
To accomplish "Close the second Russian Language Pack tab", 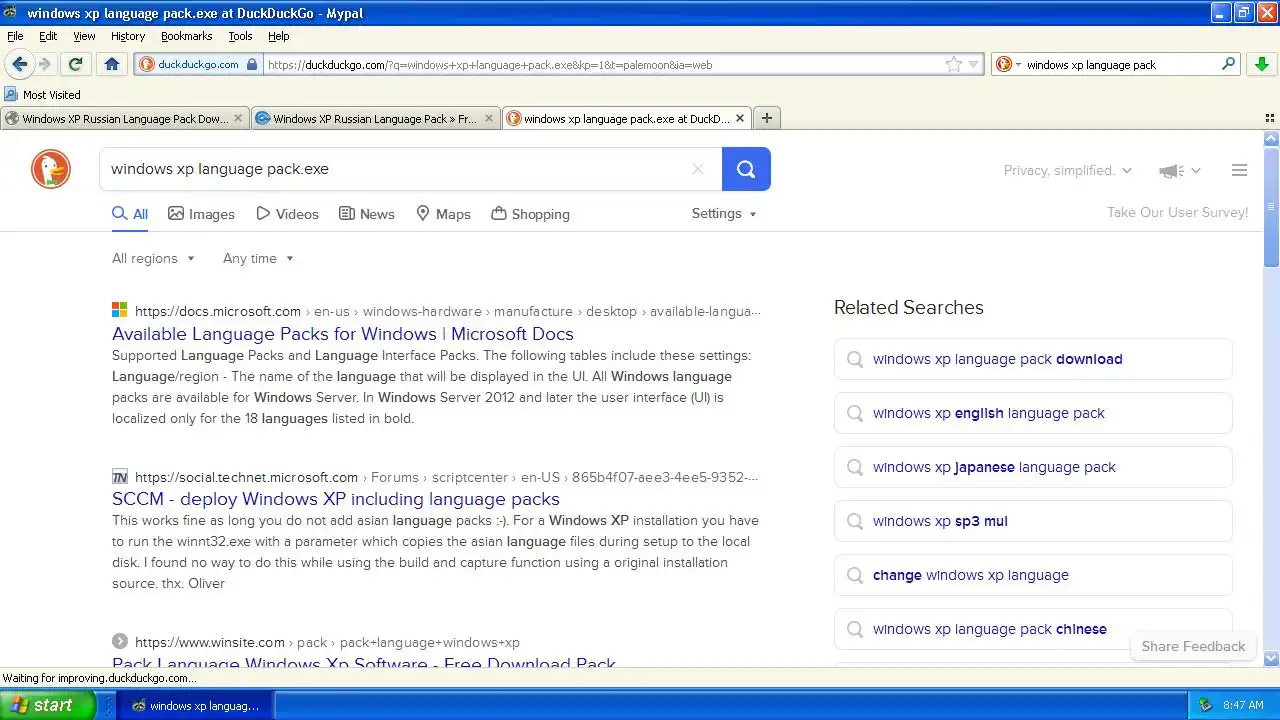I will 489,118.
